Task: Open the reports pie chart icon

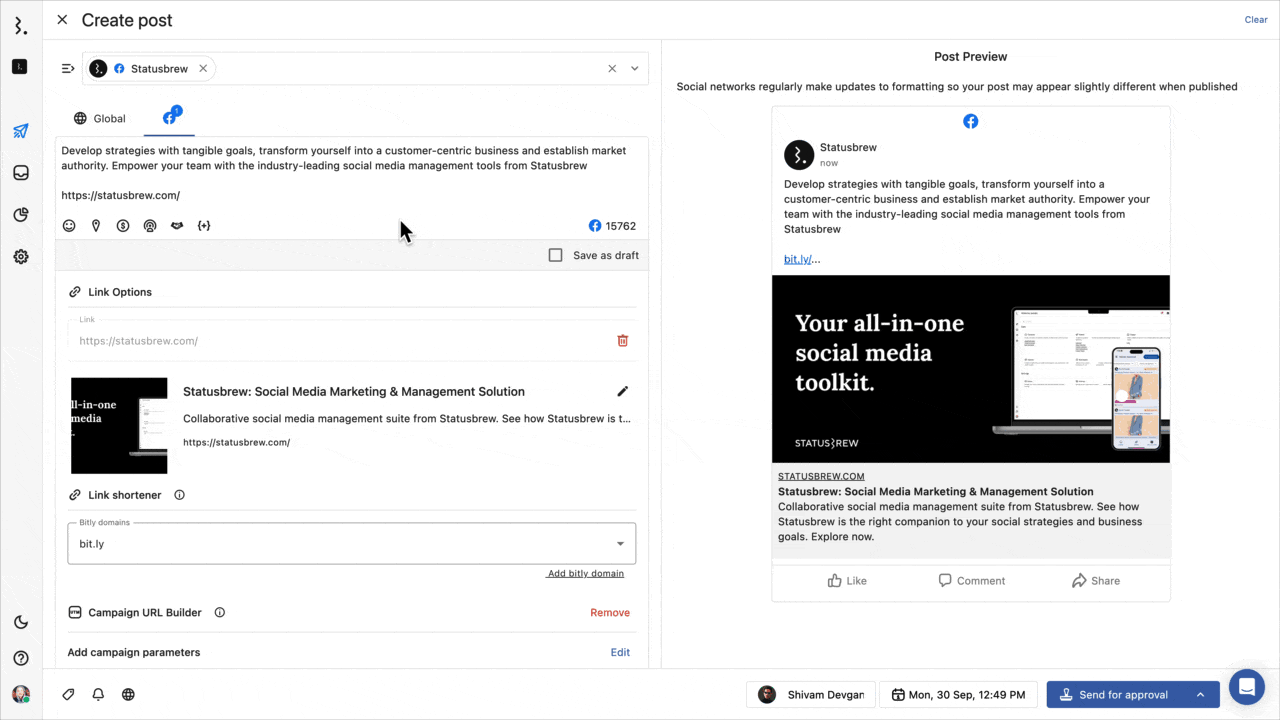Action: [x=21, y=215]
